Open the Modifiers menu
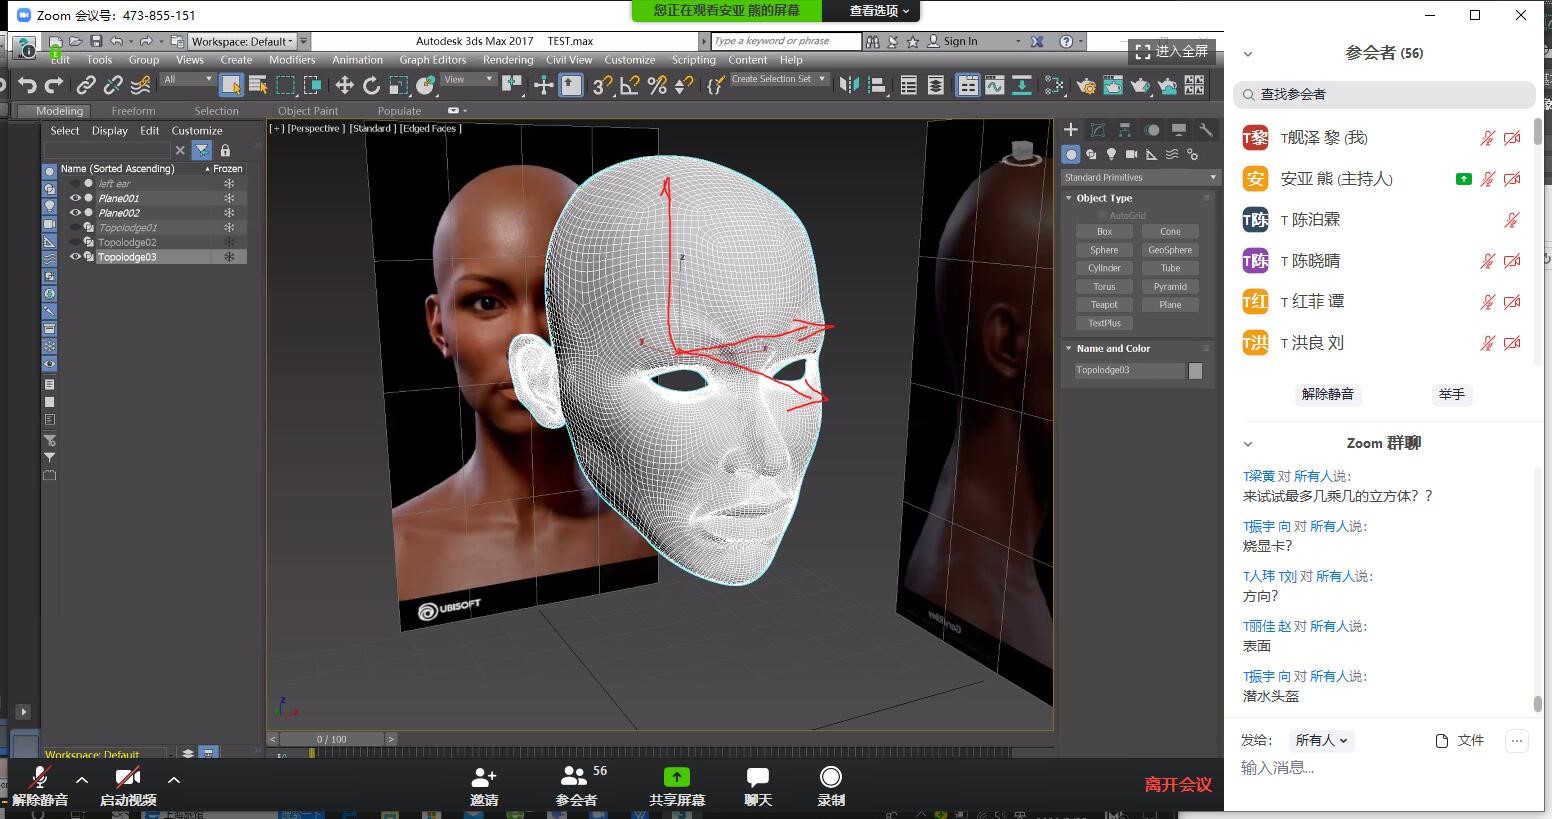1552x819 pixels. coord(292,60)
